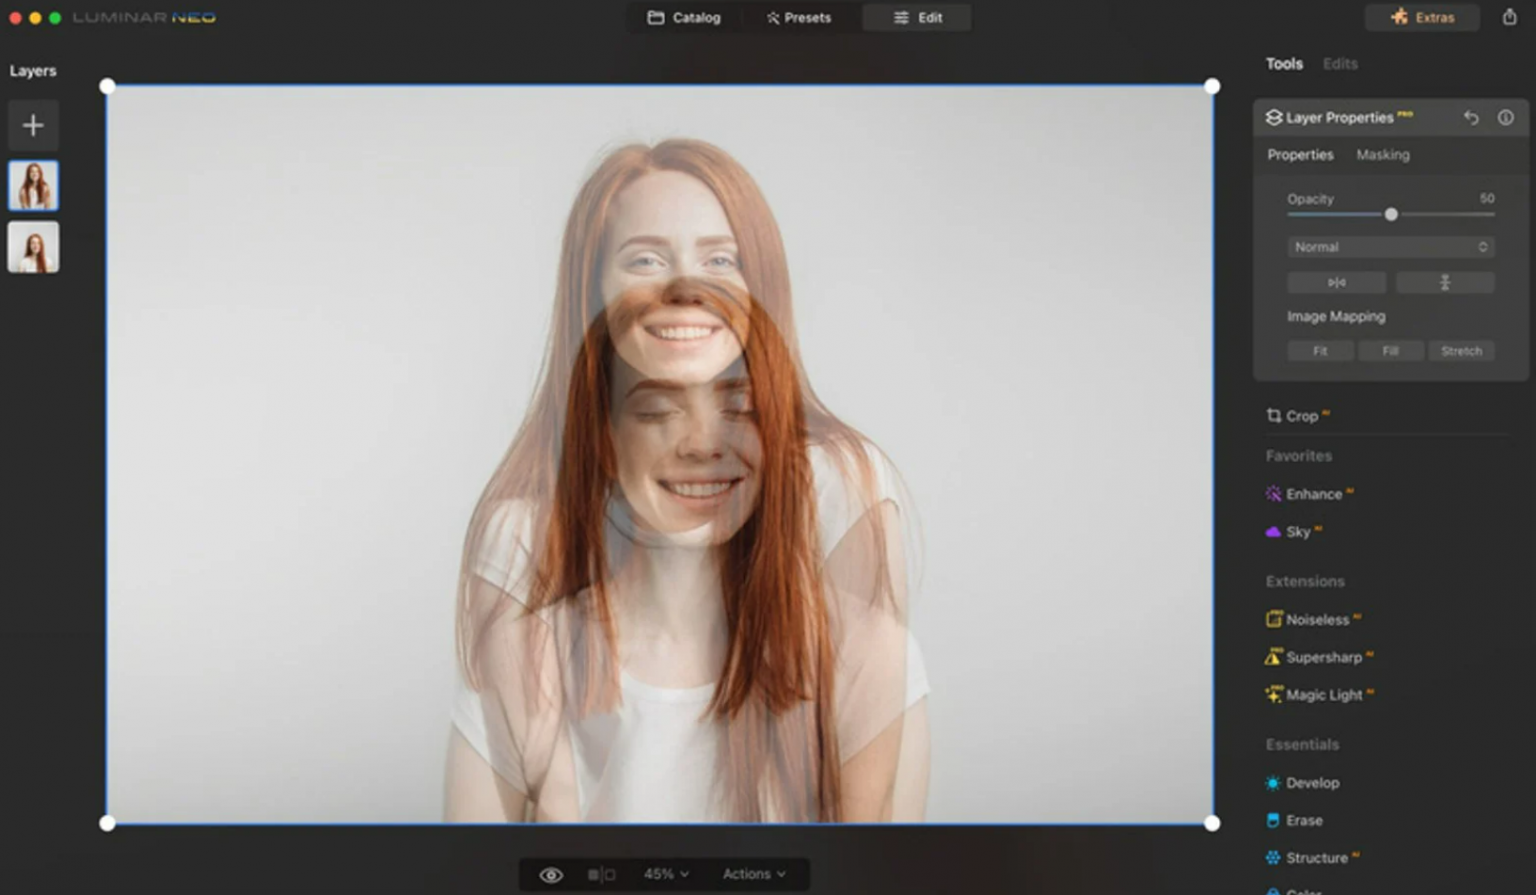Add a new layer with plus button

[33, 125]
